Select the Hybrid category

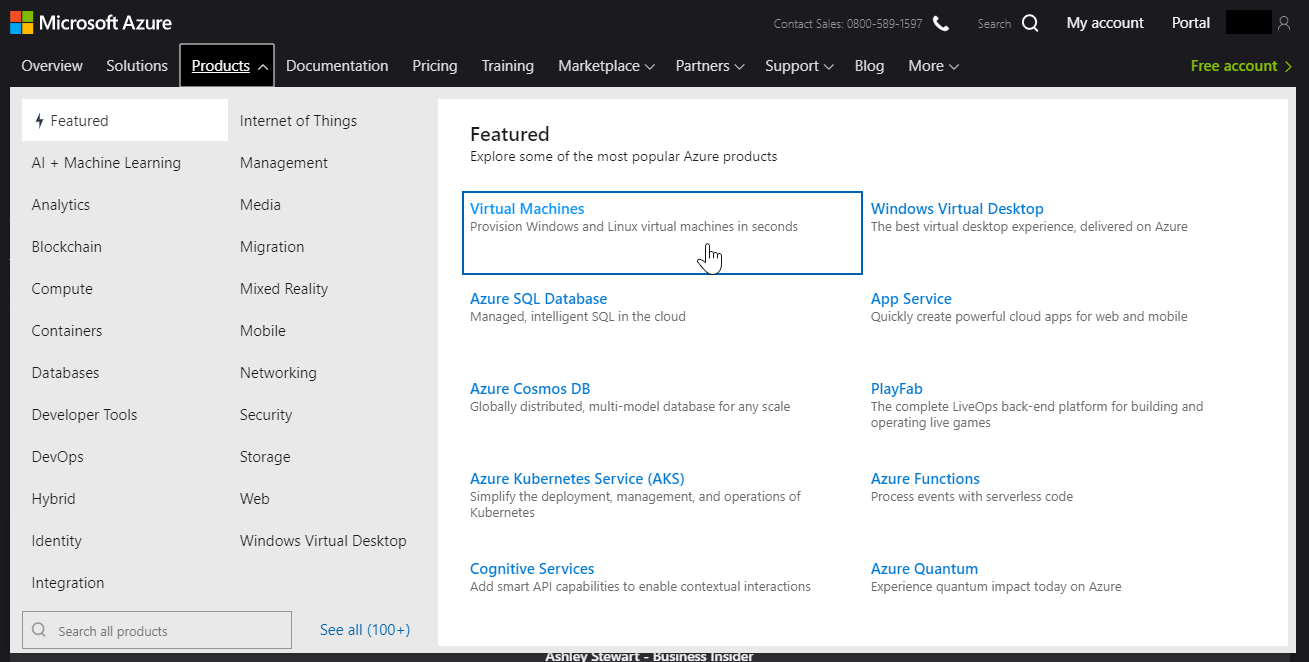[x=54, y=499]
